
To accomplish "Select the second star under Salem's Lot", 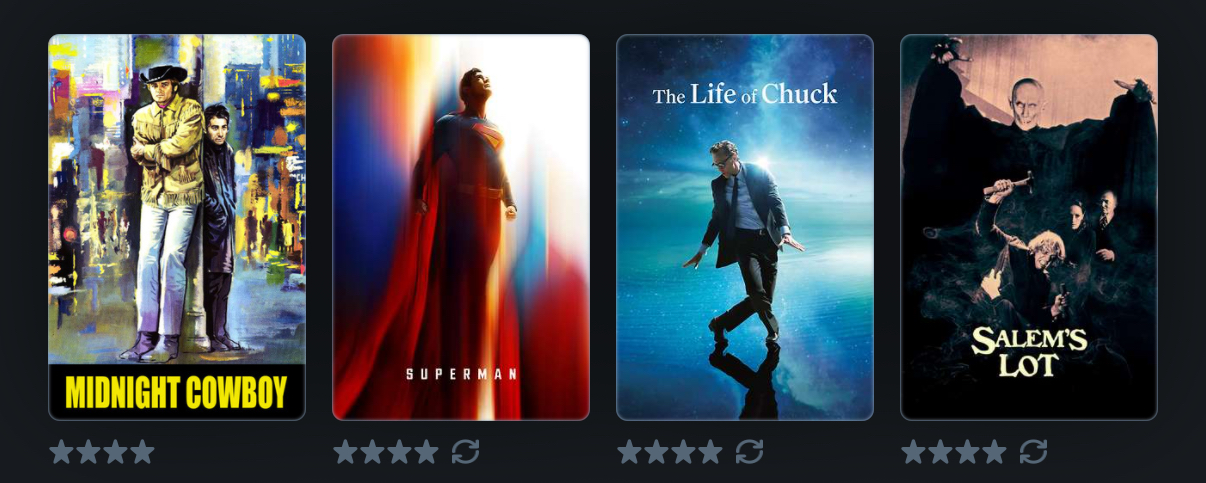I will (940, 452).
